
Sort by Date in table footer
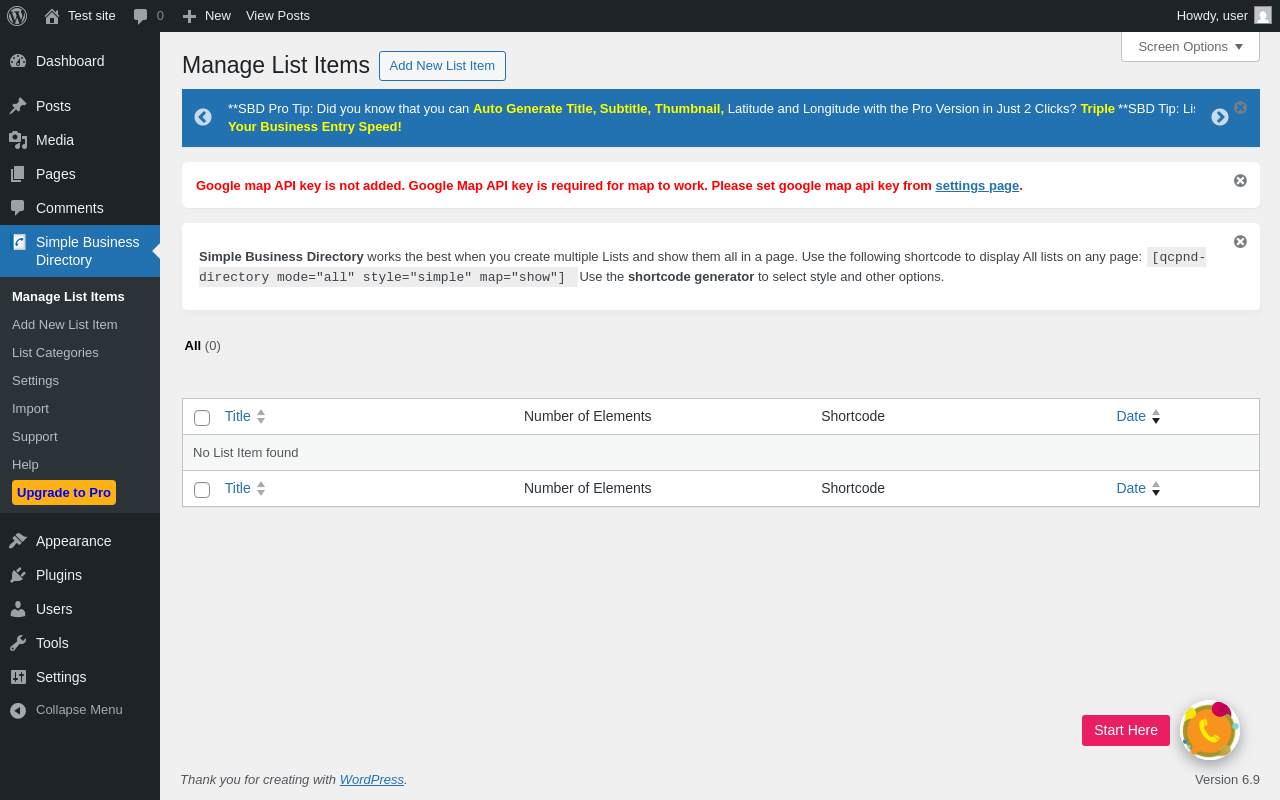pyautogui.click(x=1138, y=488)
